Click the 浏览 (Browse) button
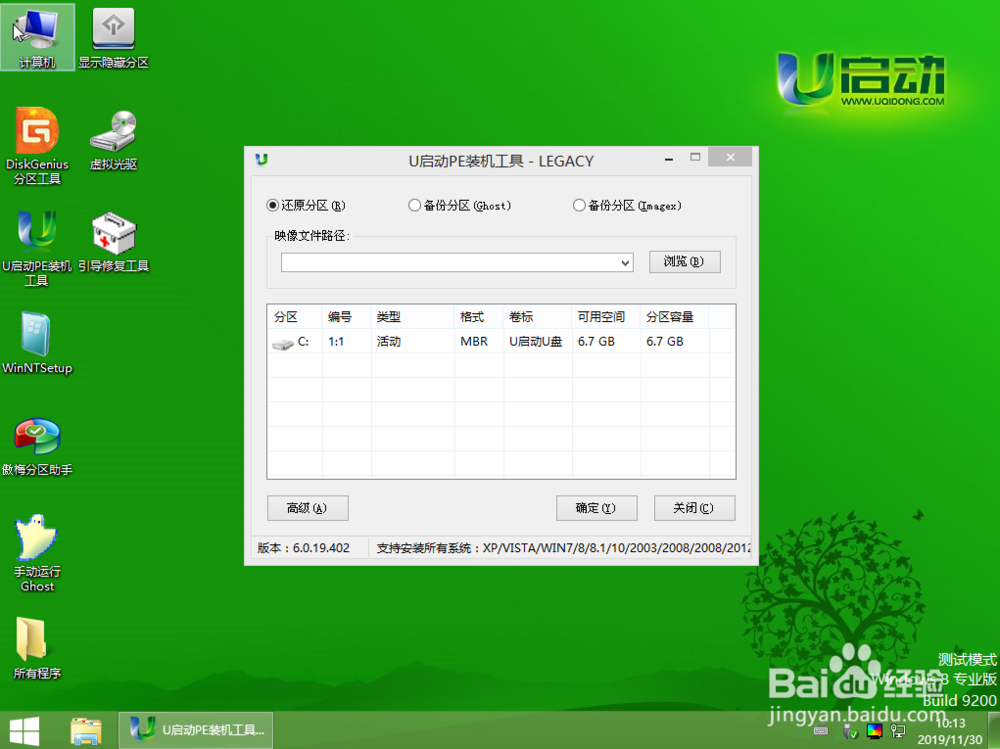The image size is (1000, 749). pyautogui.click(x=685, y=261)
